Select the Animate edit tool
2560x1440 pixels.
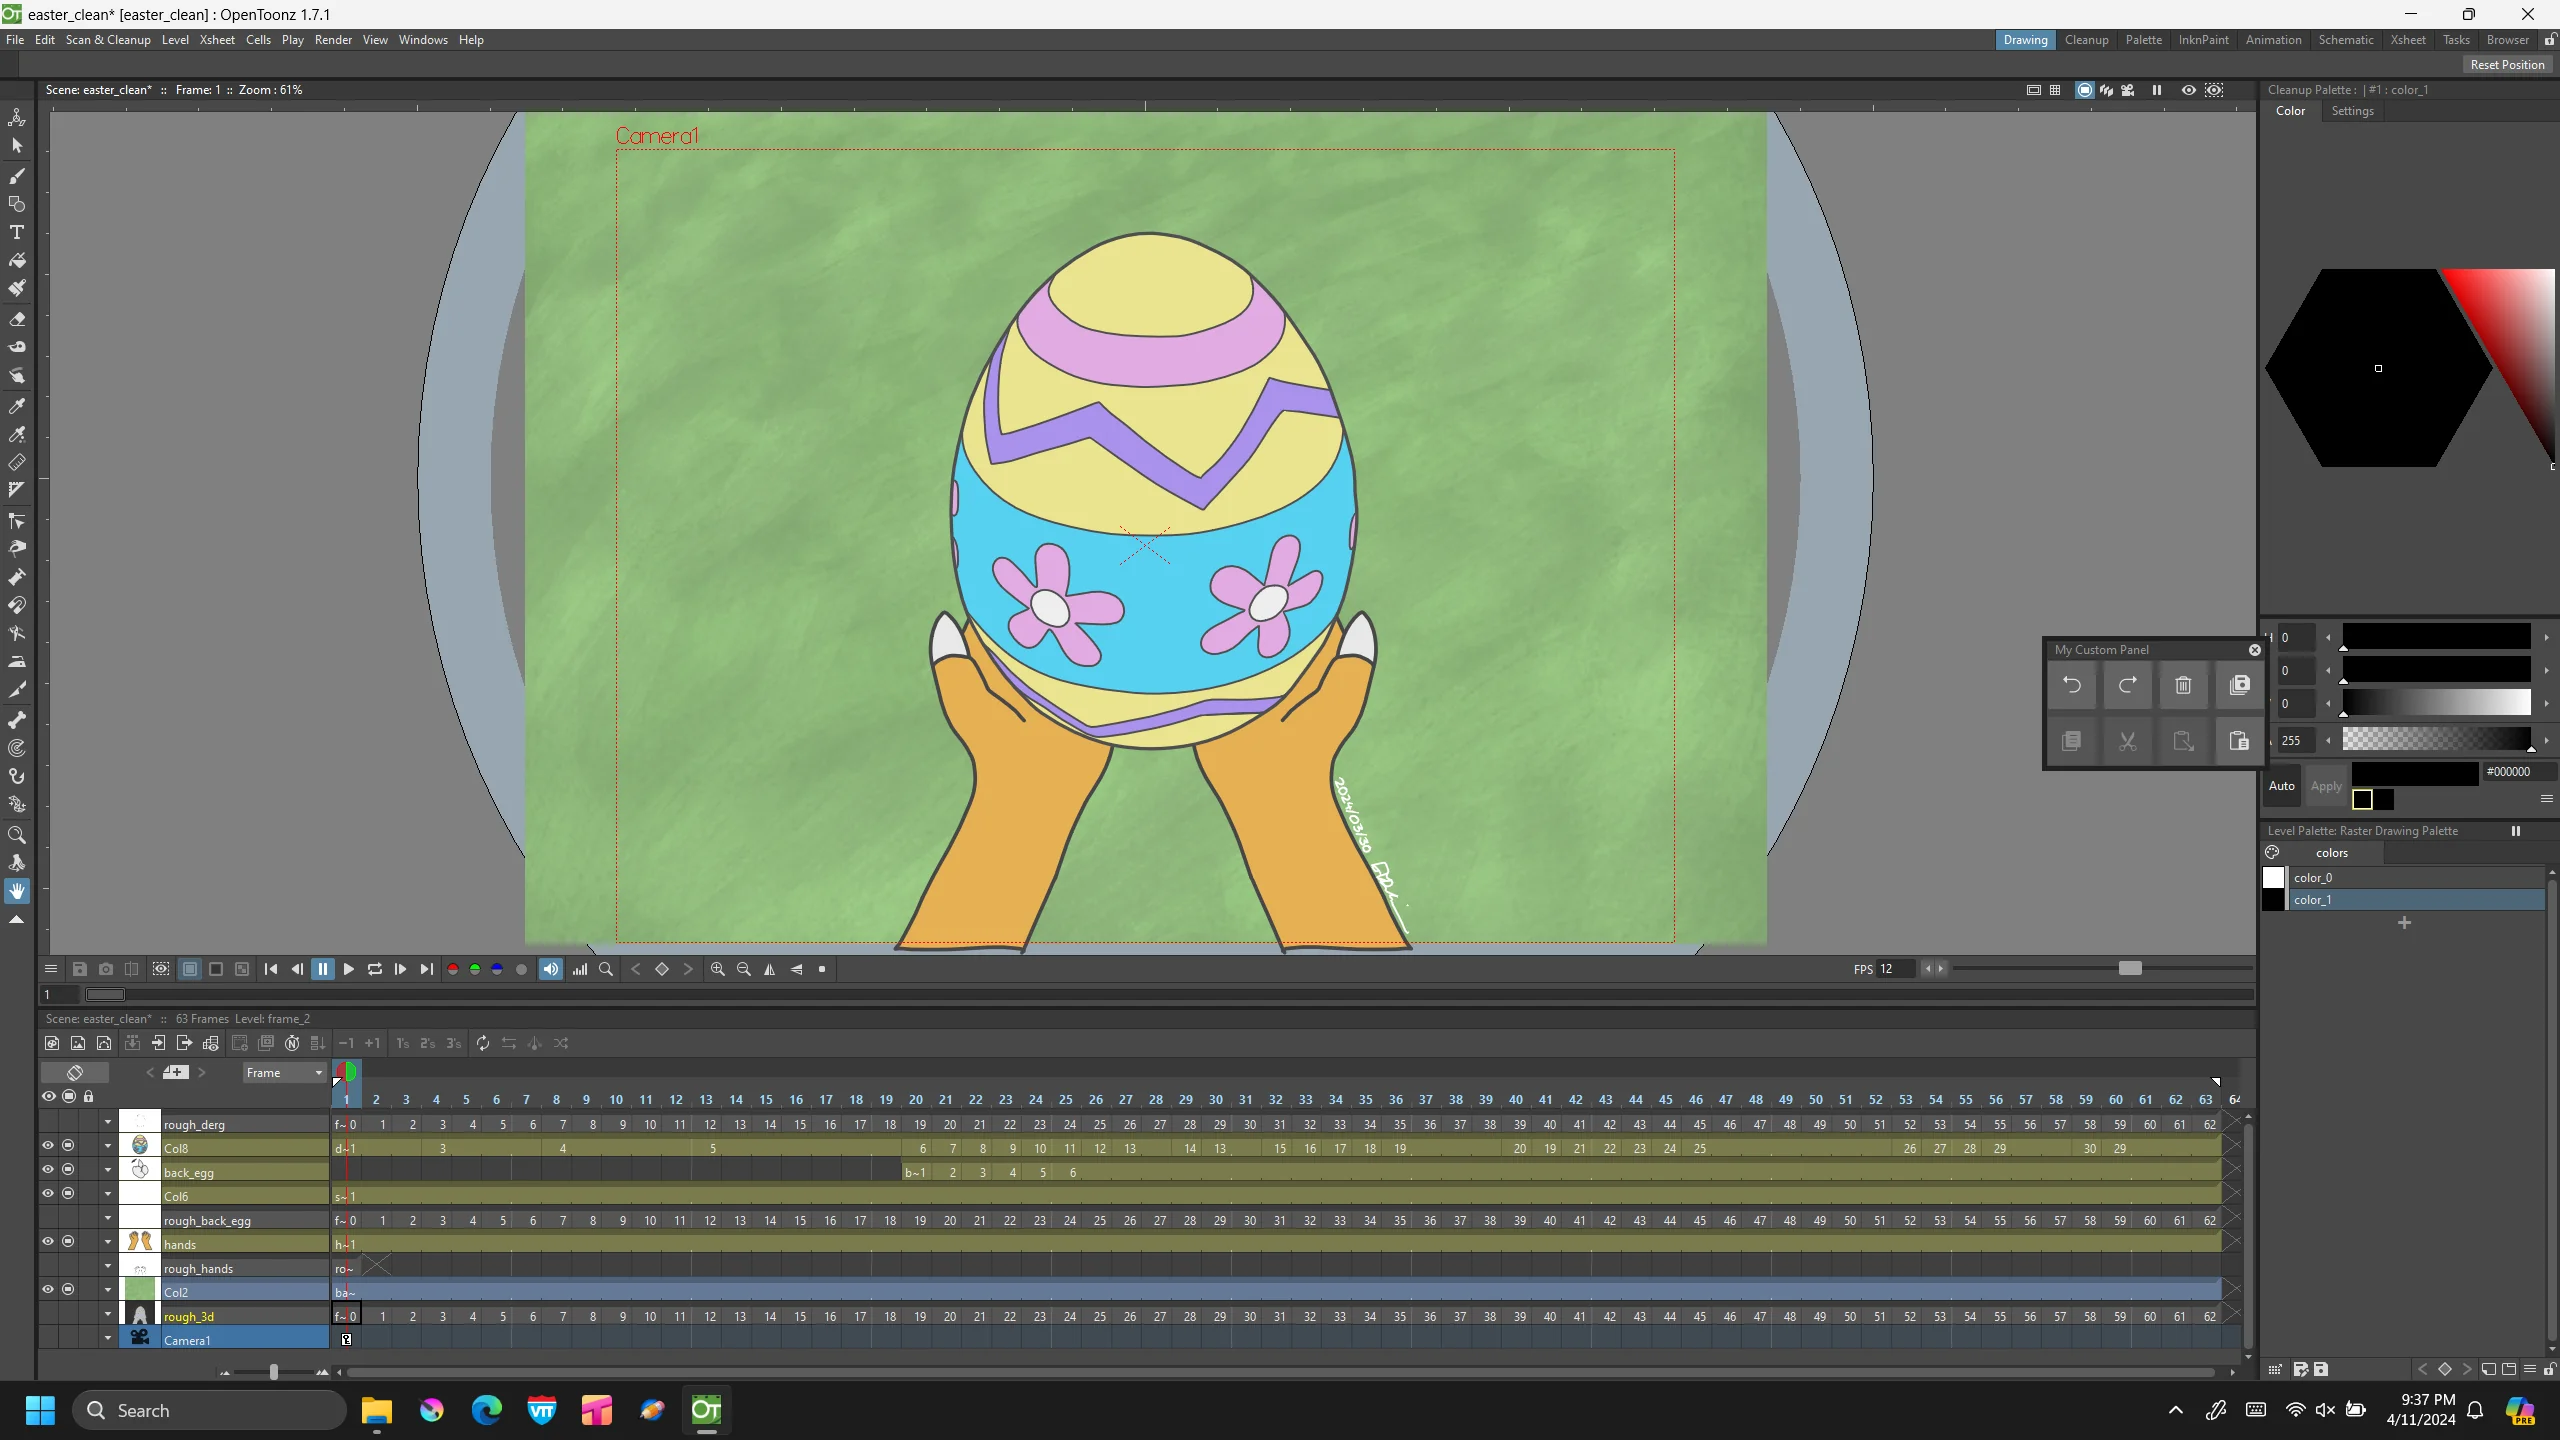tap(17, 117)
